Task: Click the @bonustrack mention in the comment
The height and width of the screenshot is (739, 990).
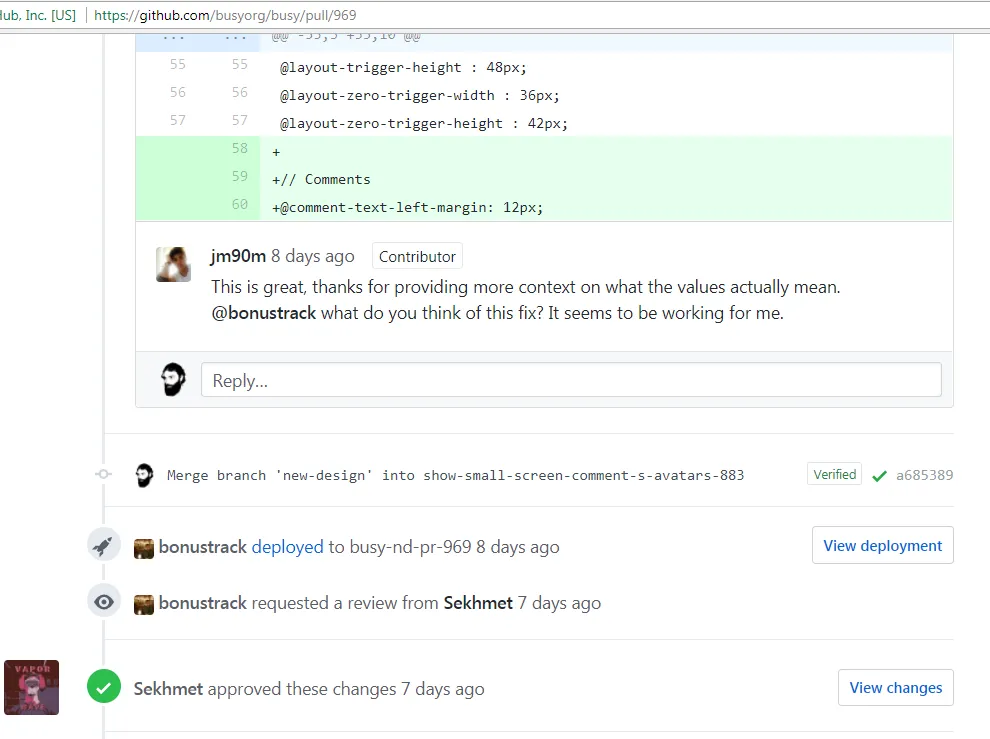Action: tap(263, 313)
